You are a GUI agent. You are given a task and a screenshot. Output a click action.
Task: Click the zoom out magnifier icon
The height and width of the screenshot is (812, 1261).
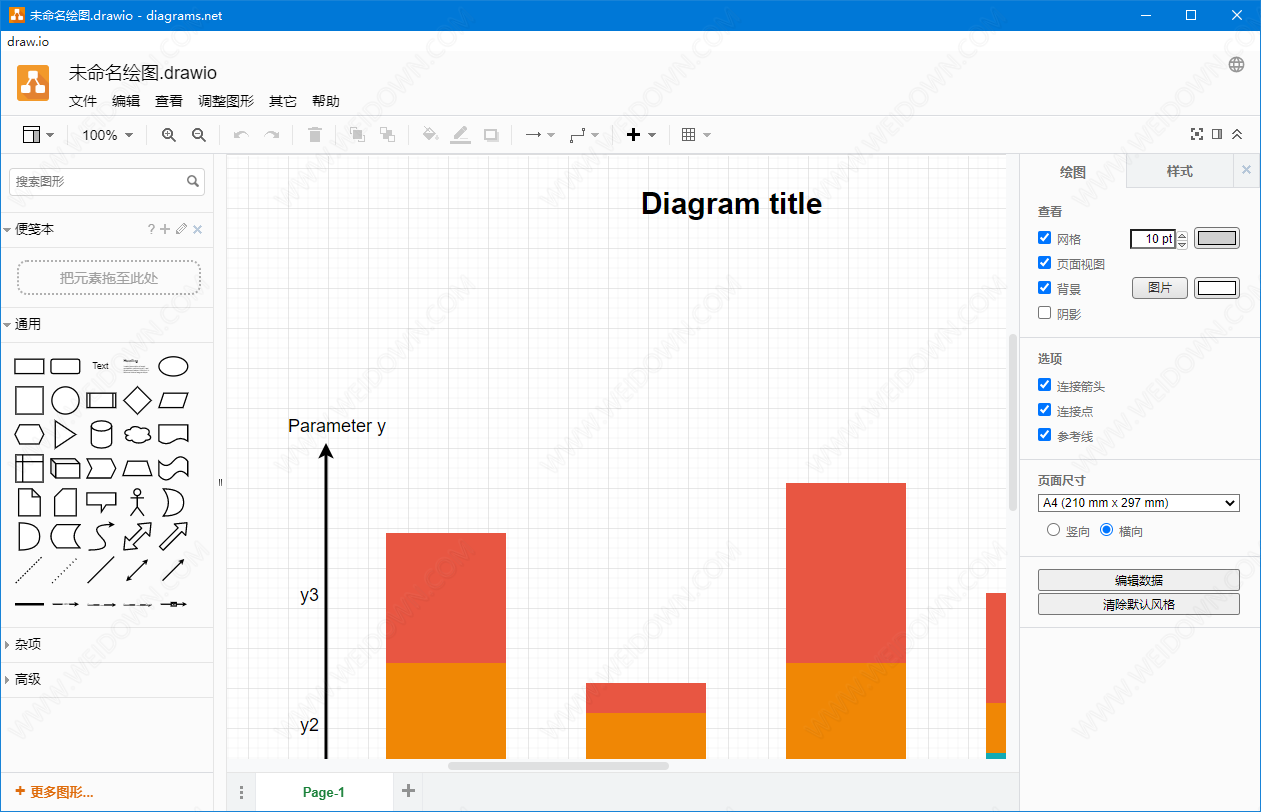tap(199, 135)
